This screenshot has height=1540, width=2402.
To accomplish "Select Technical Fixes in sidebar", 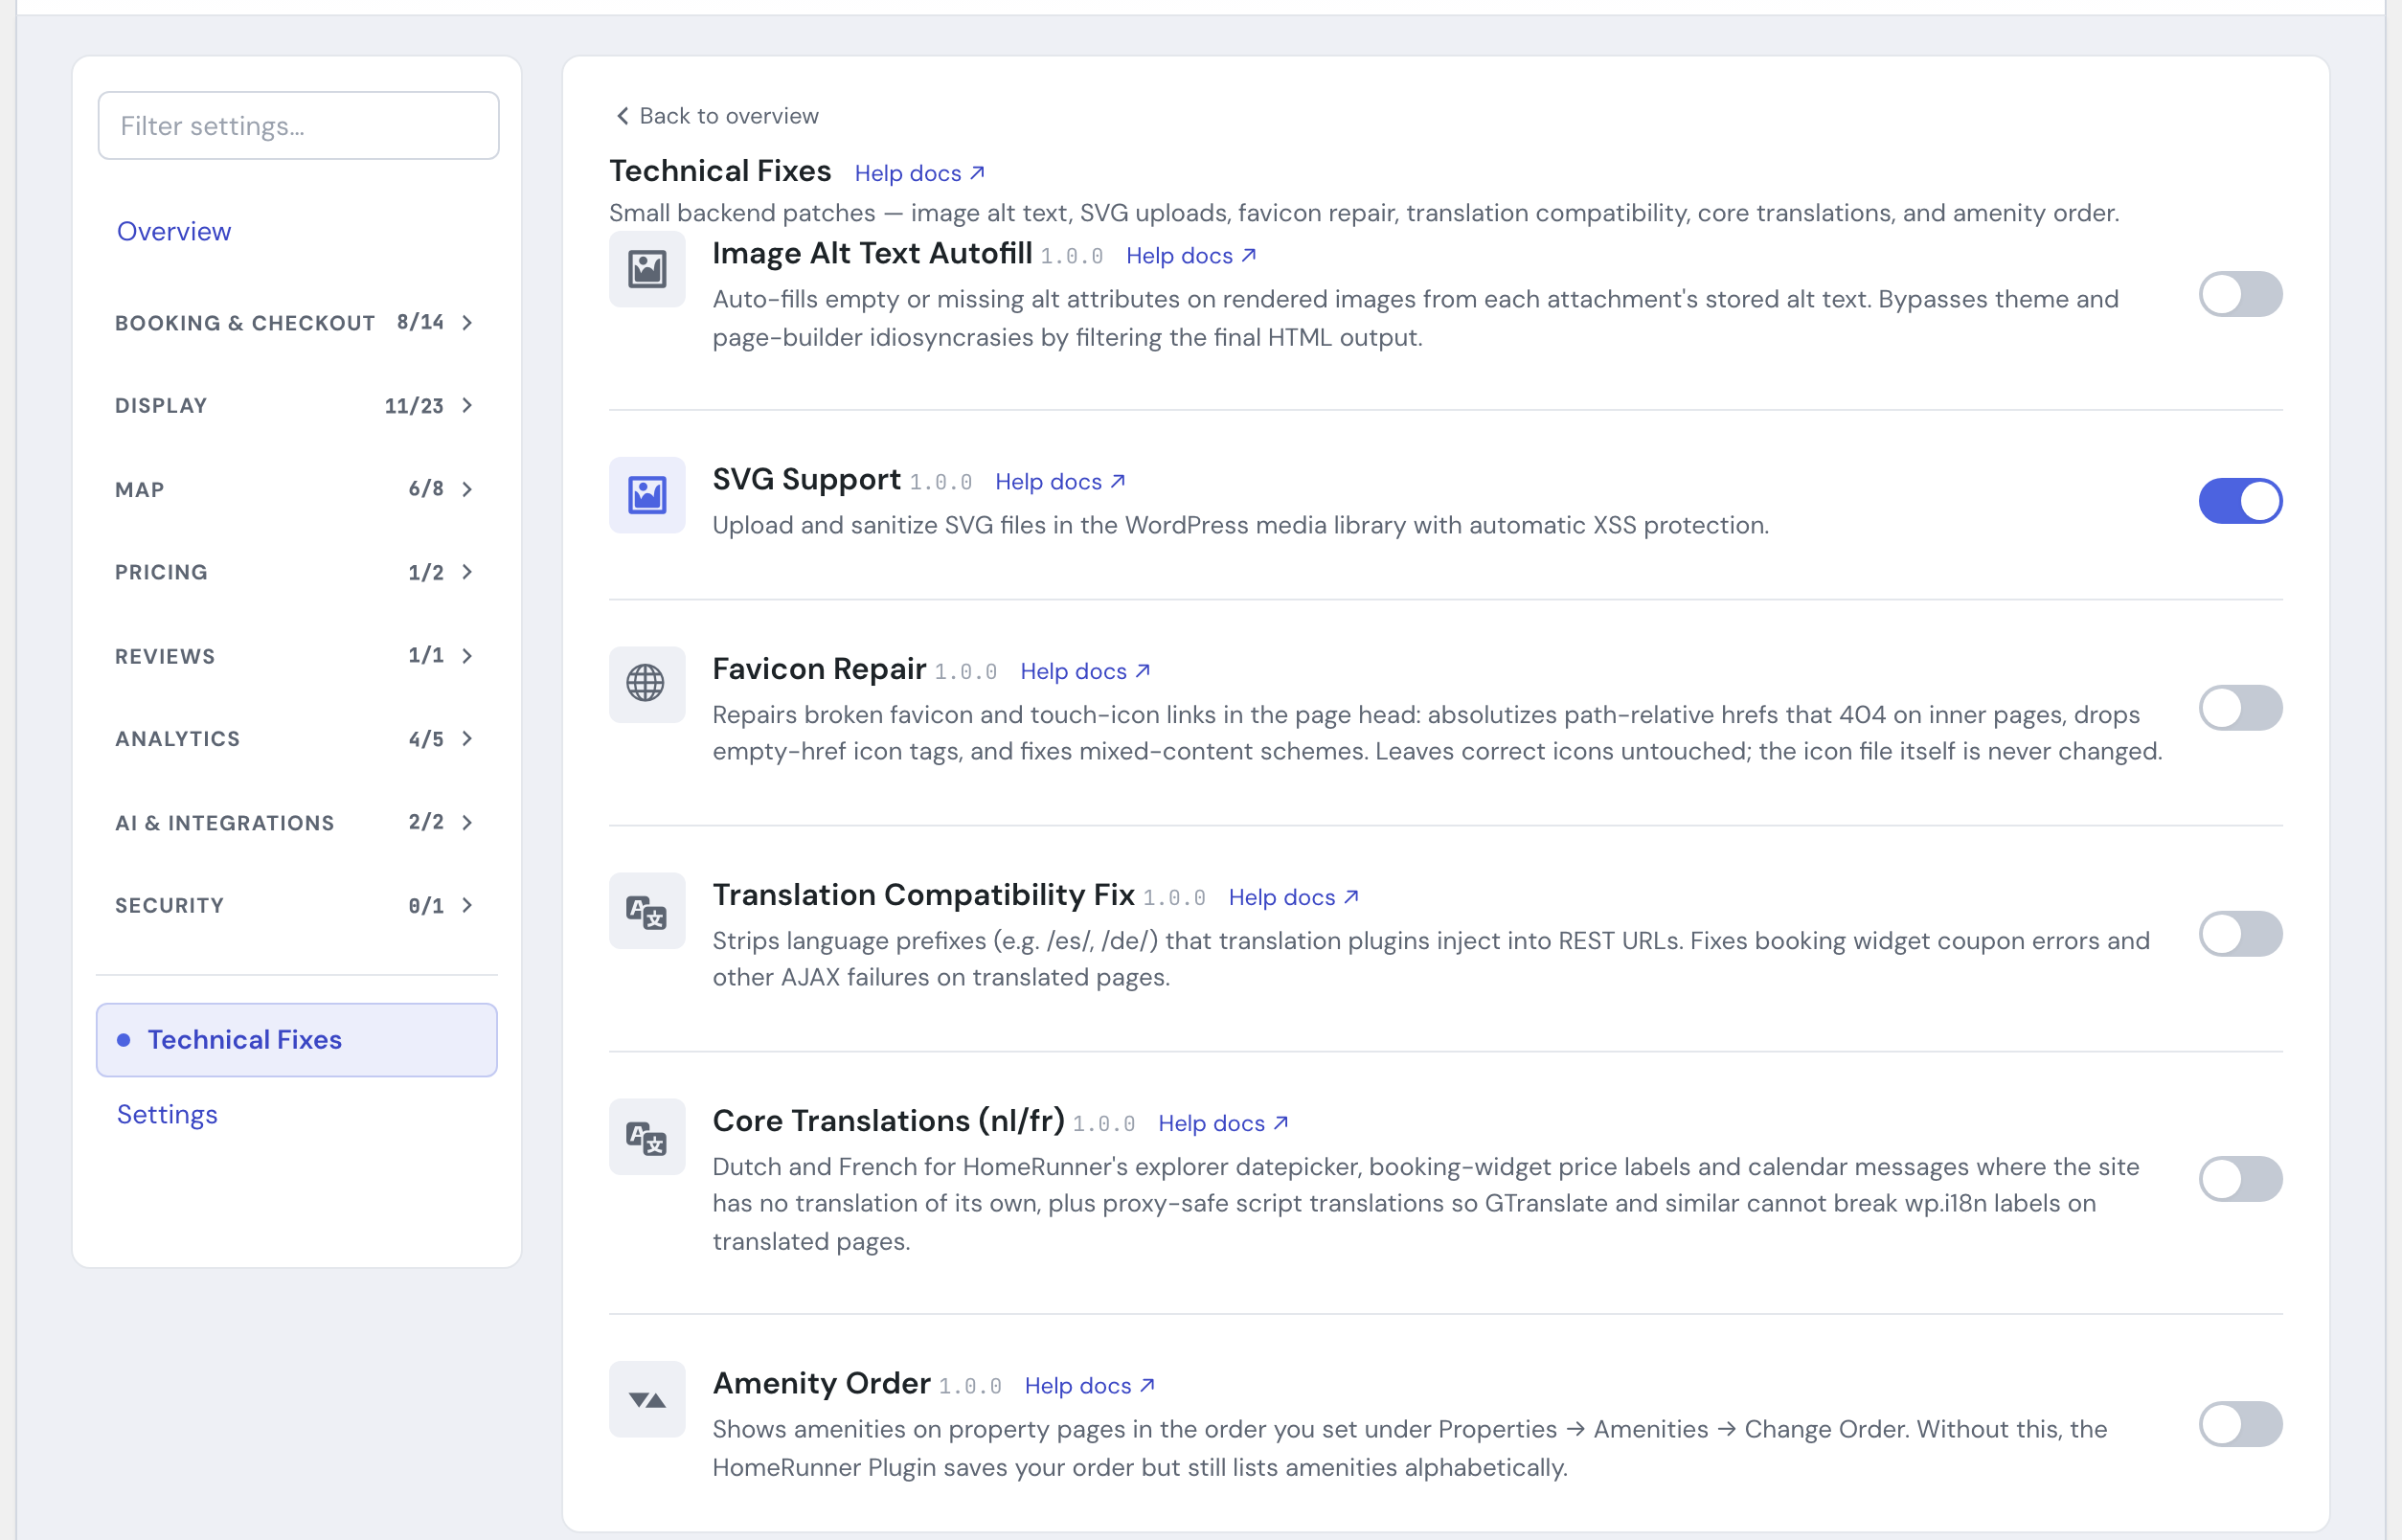I will click(297, 1040).
